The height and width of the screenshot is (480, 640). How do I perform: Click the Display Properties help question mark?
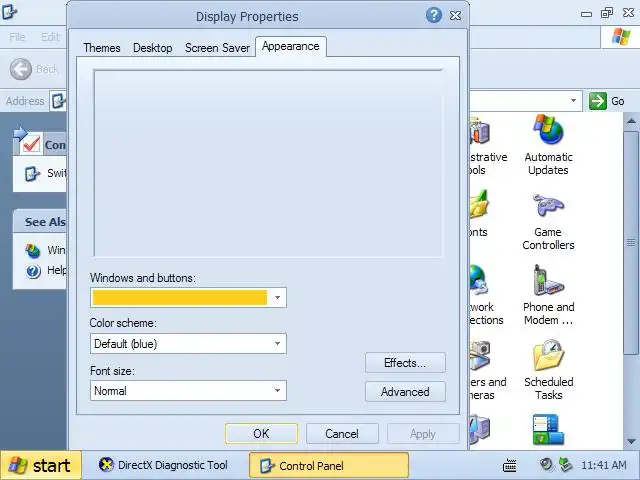[434, 16]
